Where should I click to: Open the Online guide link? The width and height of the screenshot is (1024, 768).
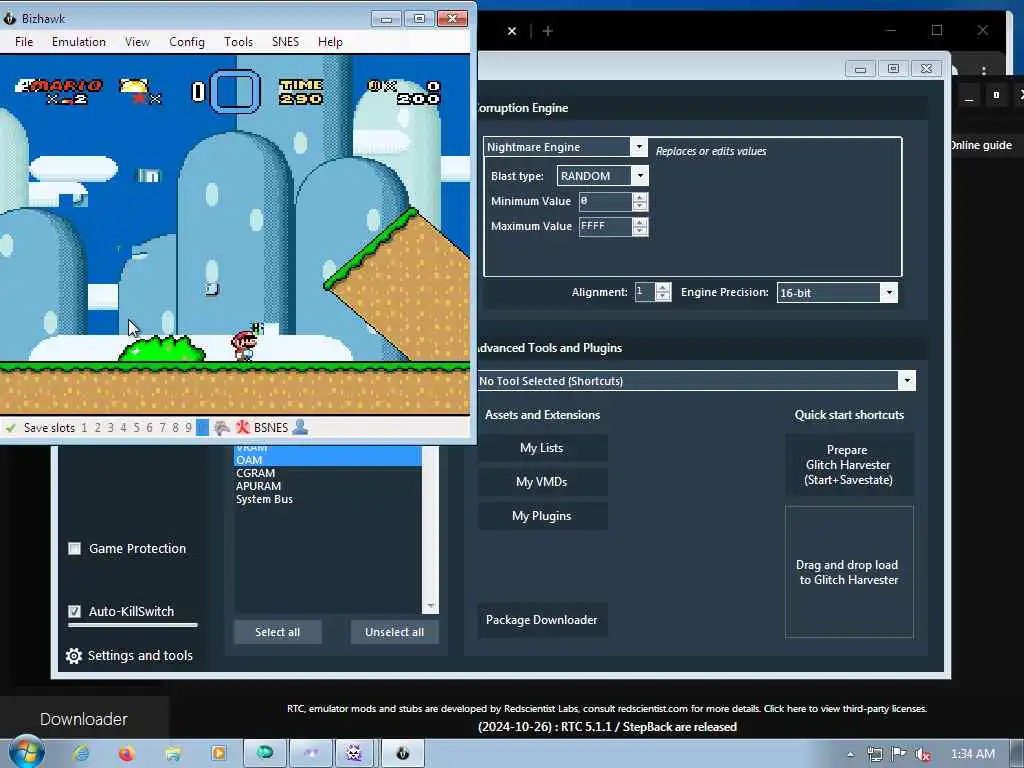(x=981, y=145)
